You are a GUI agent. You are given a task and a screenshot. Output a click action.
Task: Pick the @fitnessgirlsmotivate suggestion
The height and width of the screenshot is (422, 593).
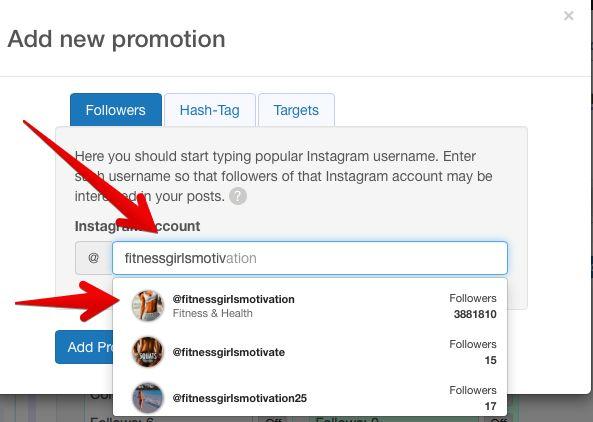point(228,352)
